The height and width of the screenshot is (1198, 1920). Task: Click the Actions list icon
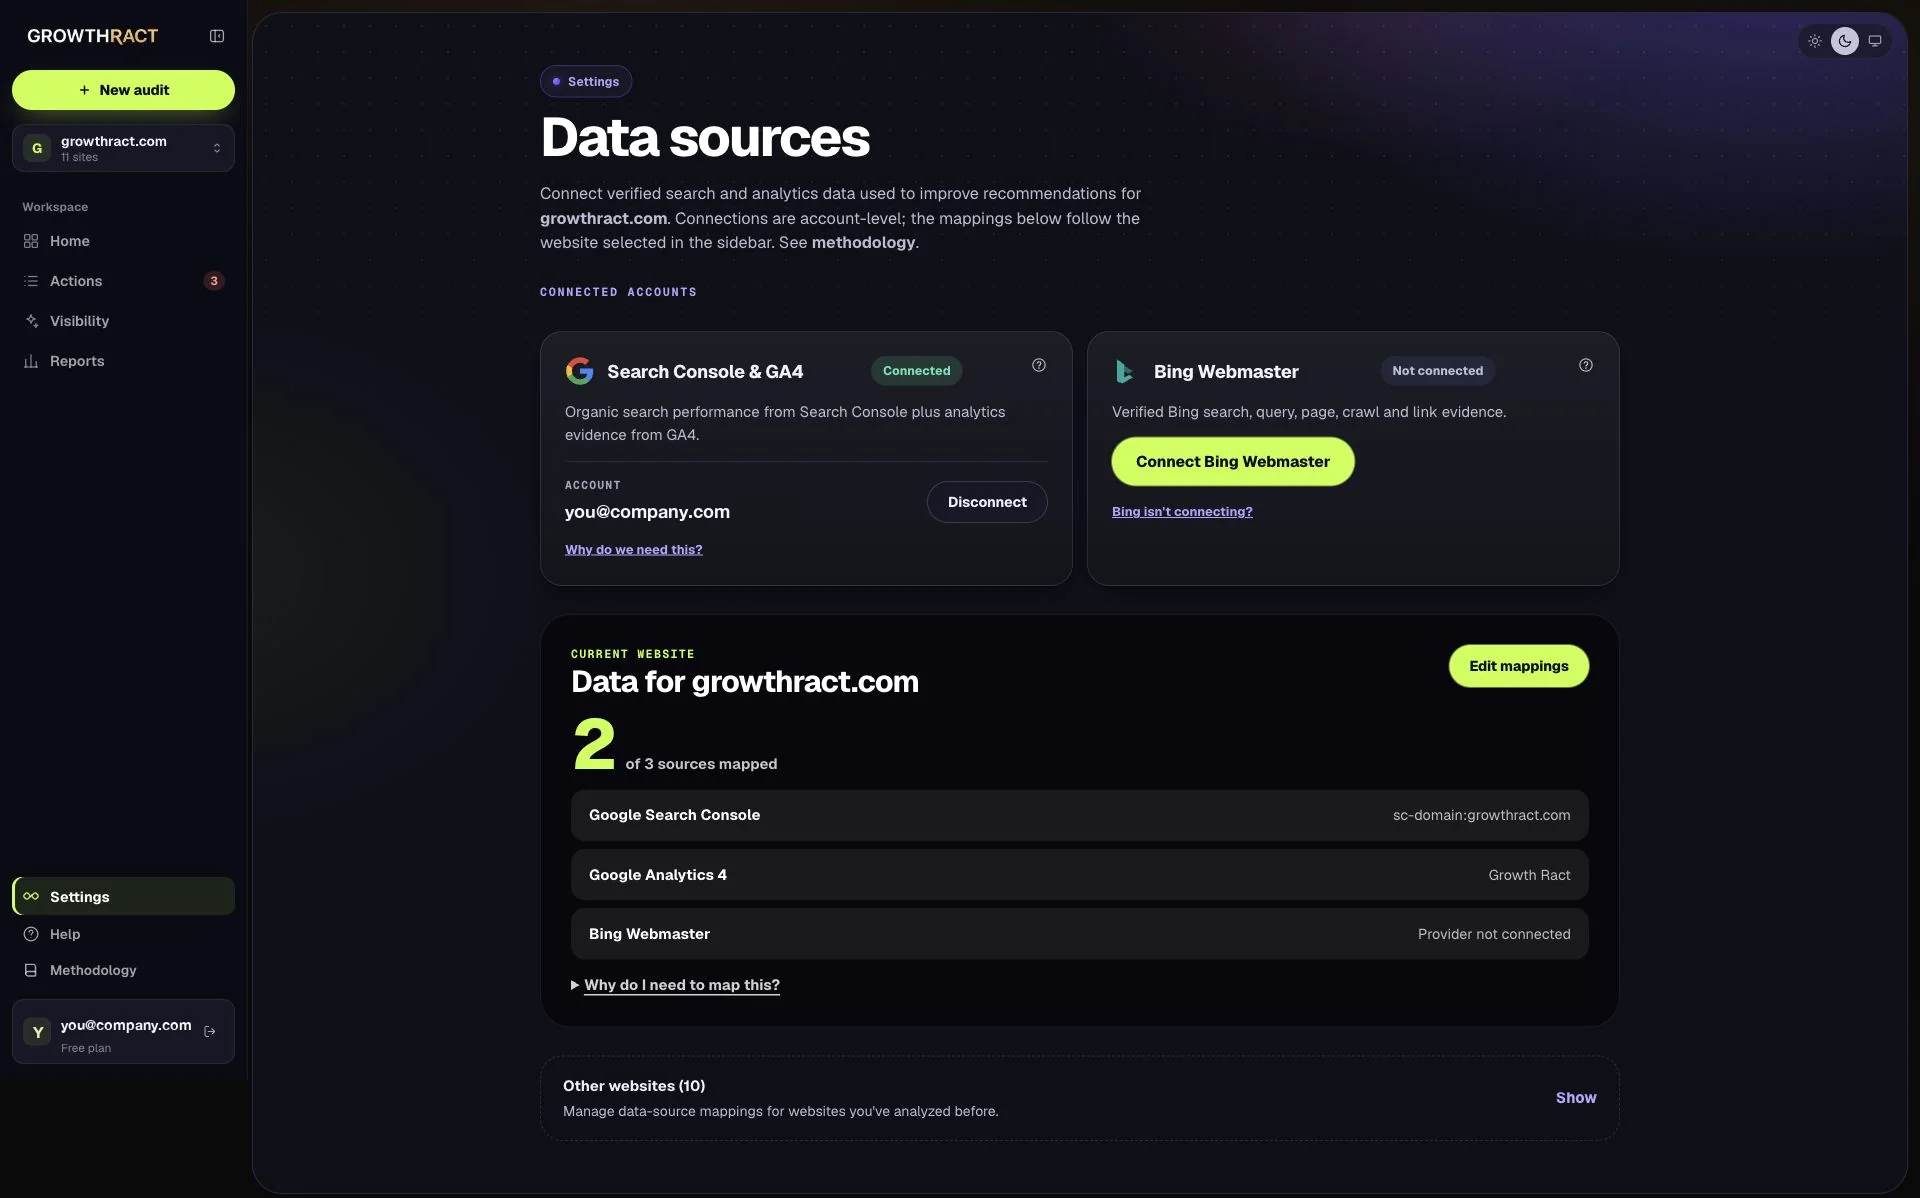pyautogui.click(x=31, y=281)
